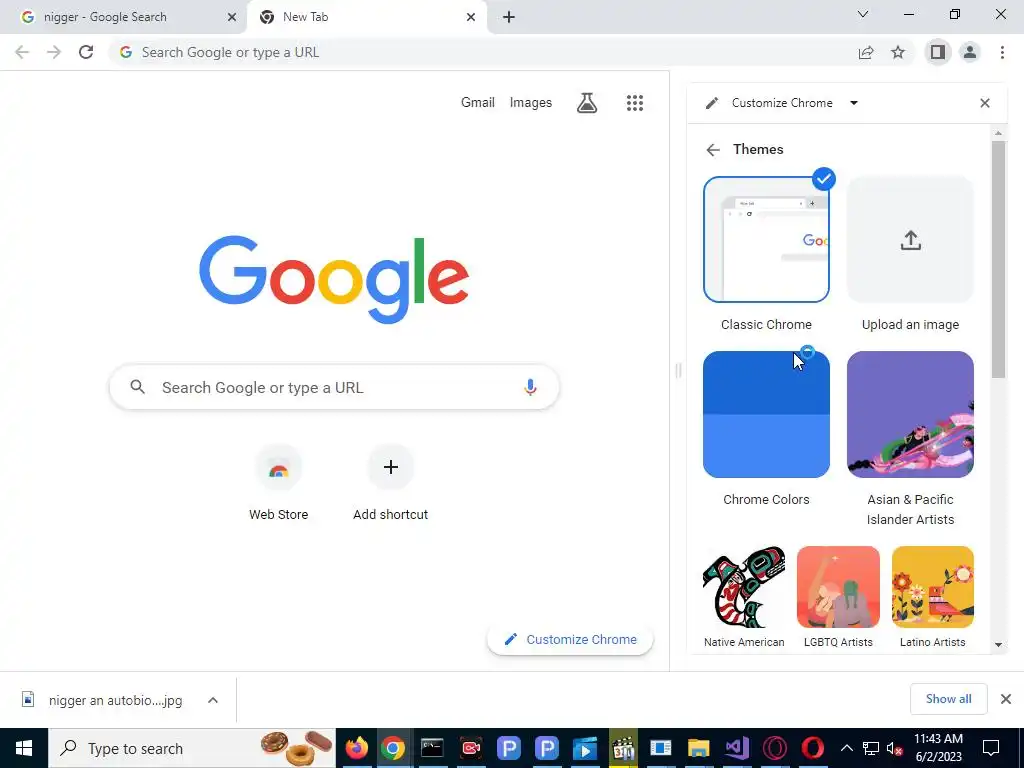Click Add shortcut plus tile

point(391,483)
